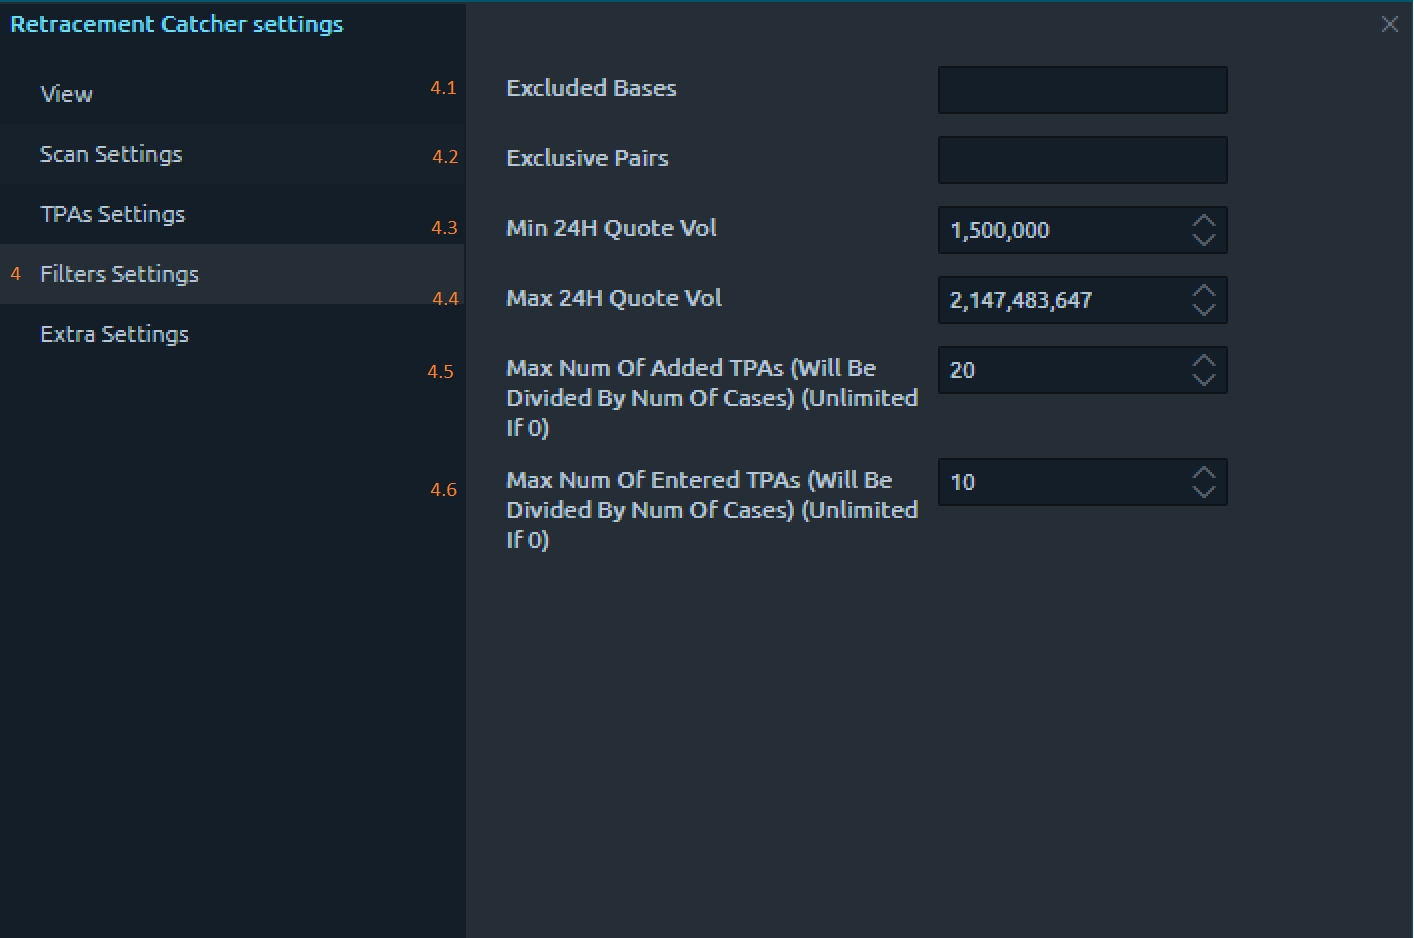Increase Max Num Of Entered TPAs

click(1204, 473)
